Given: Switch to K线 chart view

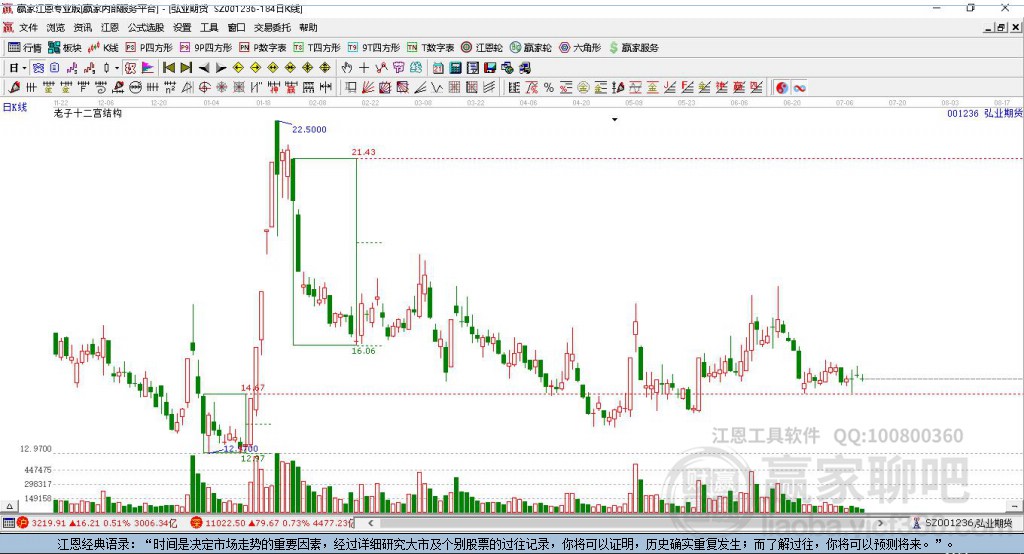Looking at the screenshot, I should [x=103, y=48].
